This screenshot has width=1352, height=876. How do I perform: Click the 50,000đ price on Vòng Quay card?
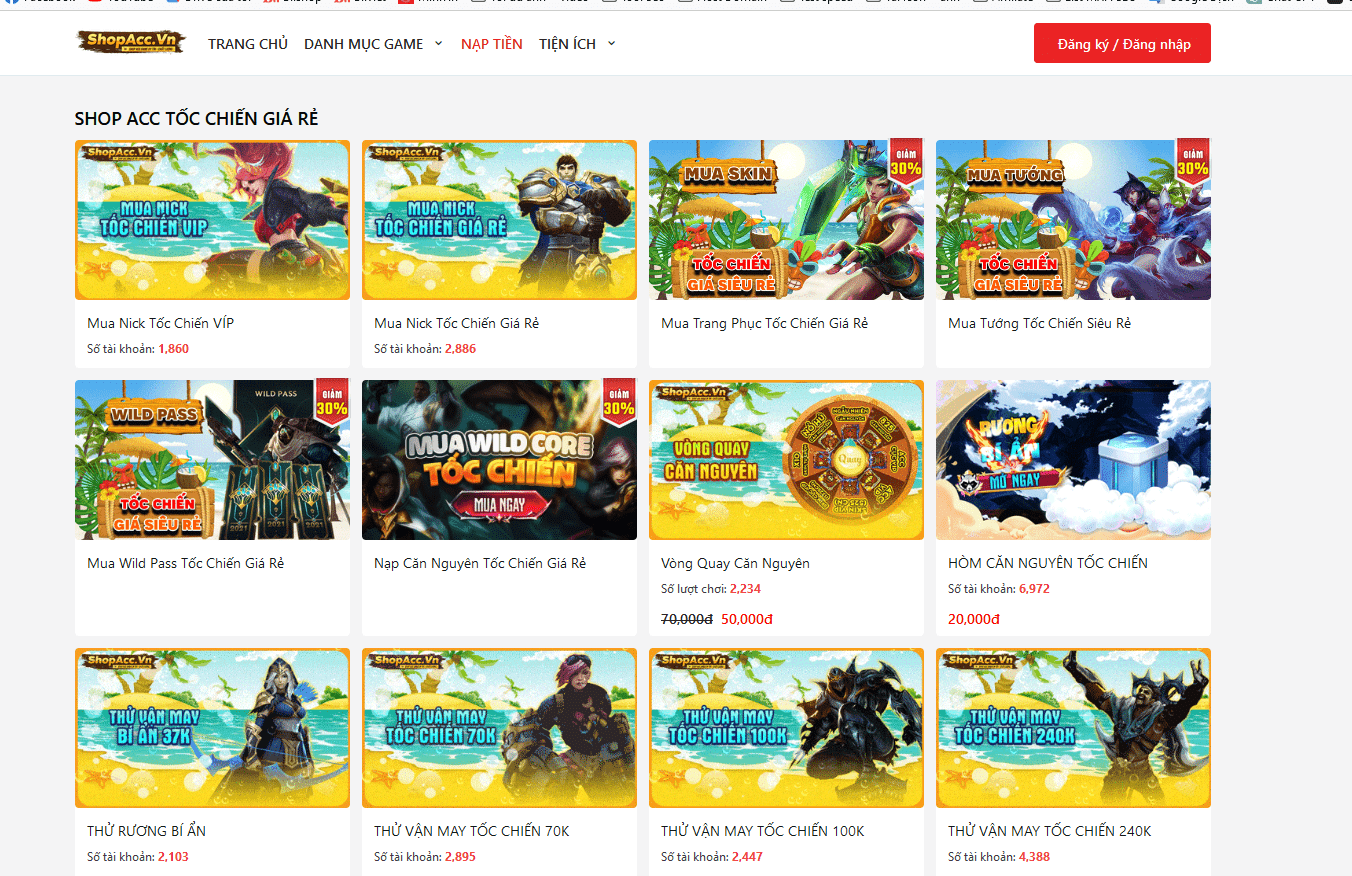point(747,619)
